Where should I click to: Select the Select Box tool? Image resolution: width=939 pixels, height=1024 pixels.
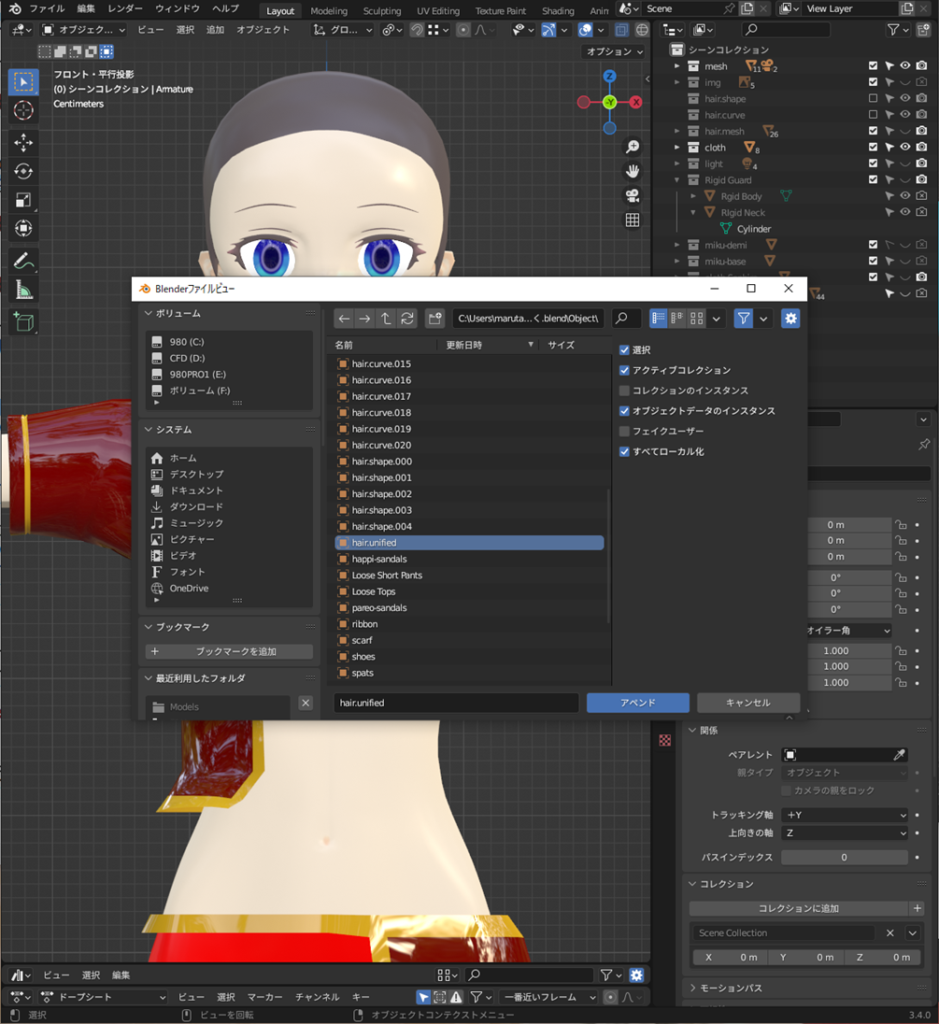24,82
